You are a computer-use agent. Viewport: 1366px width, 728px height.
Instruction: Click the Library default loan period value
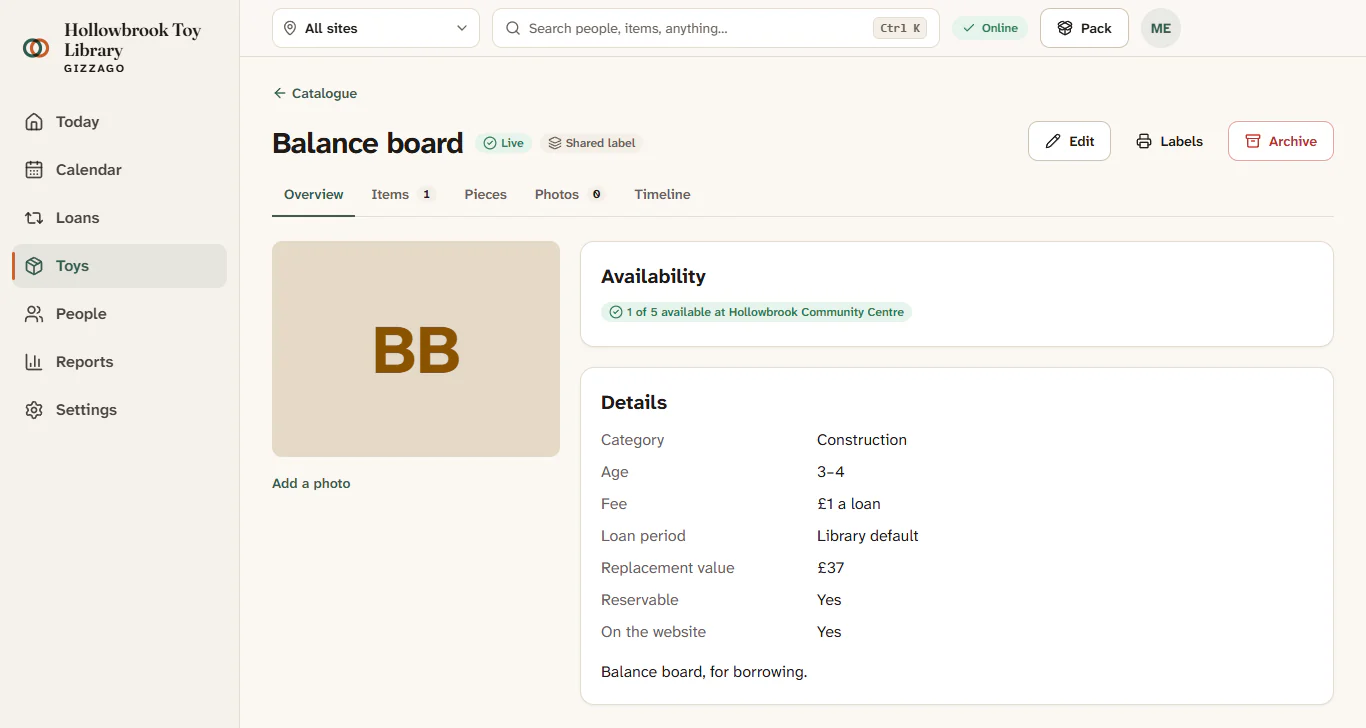point(868,536)
